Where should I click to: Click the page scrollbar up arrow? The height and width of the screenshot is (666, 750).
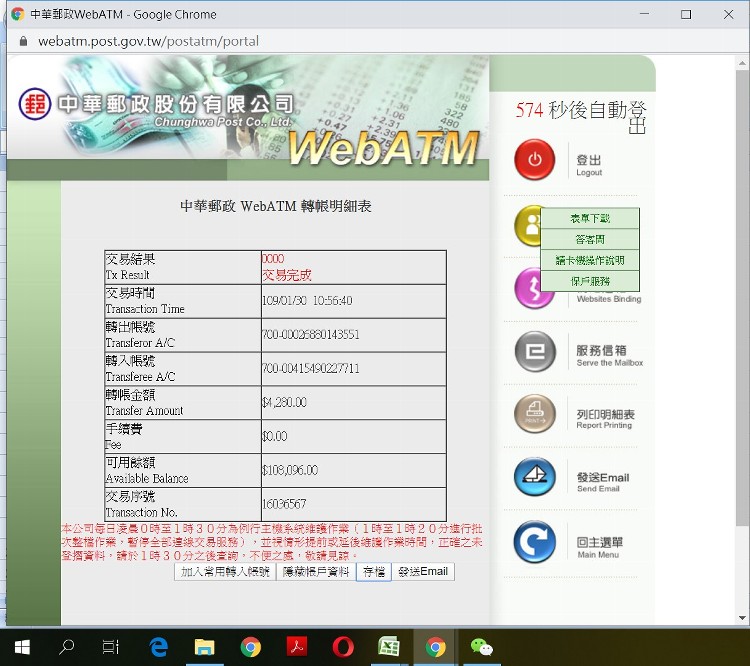coord(742,63)
